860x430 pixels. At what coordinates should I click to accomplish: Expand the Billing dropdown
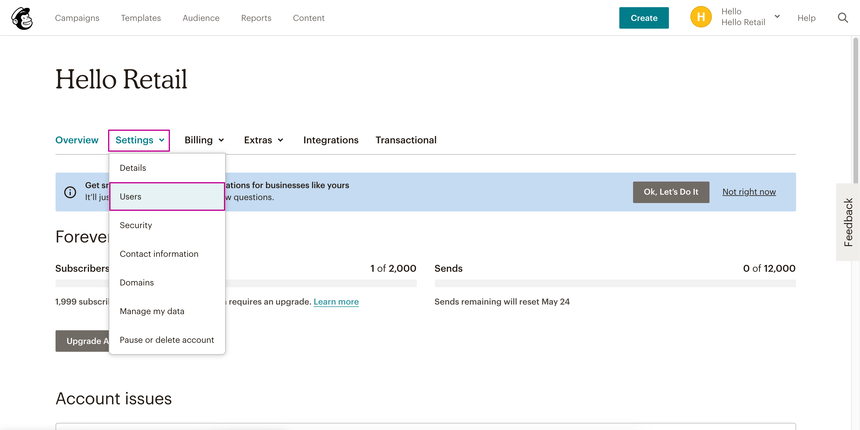pos(204,140)
